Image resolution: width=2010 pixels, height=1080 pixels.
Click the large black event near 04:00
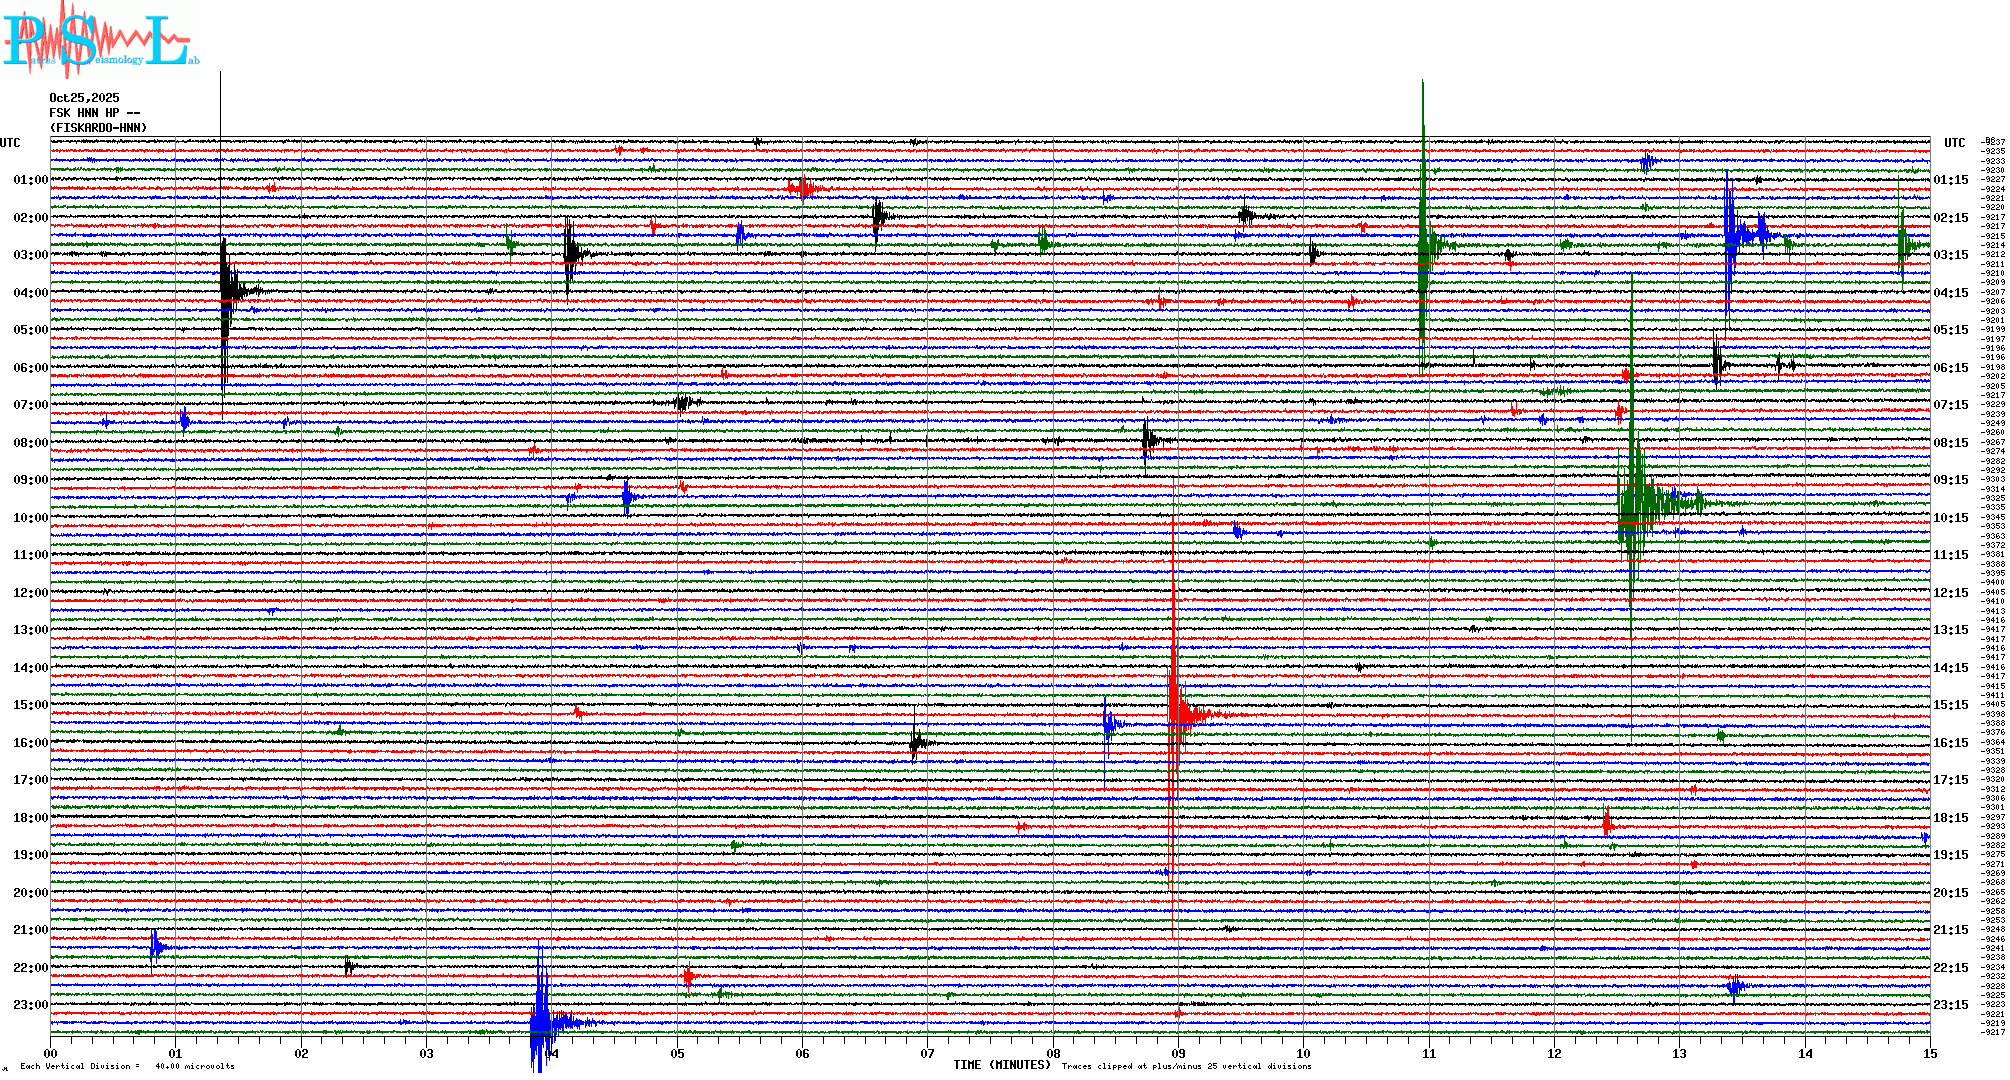[226, 291]
